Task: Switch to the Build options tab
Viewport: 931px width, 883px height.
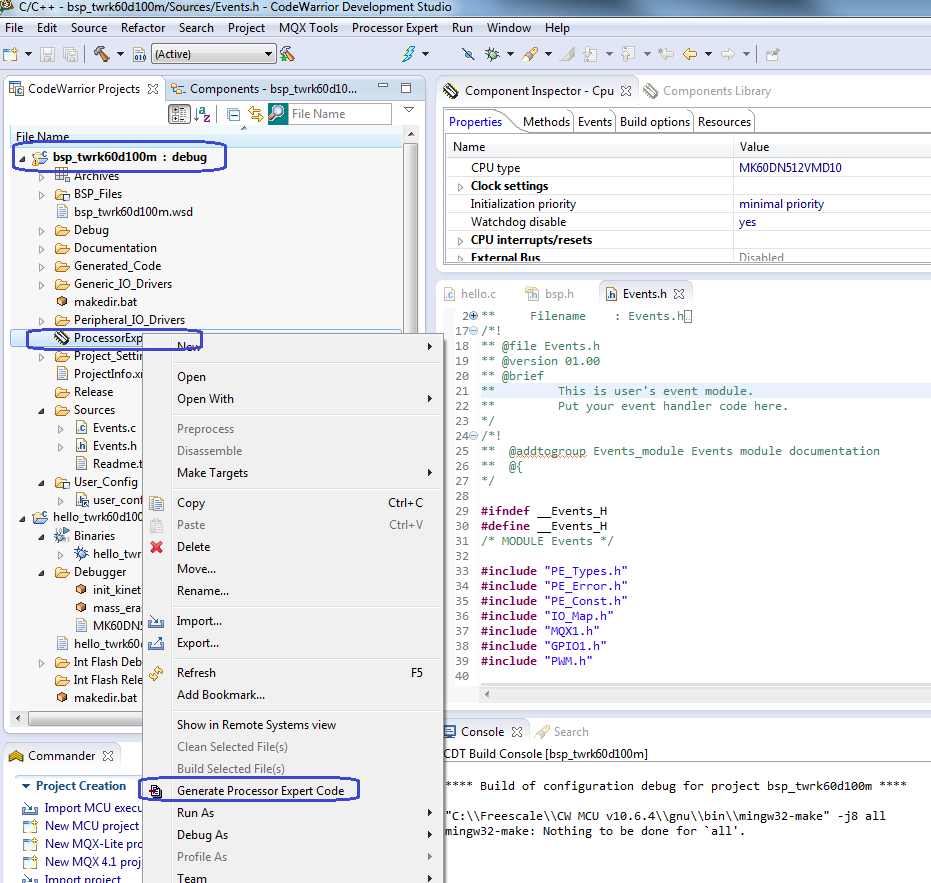Action: [654, 122]
